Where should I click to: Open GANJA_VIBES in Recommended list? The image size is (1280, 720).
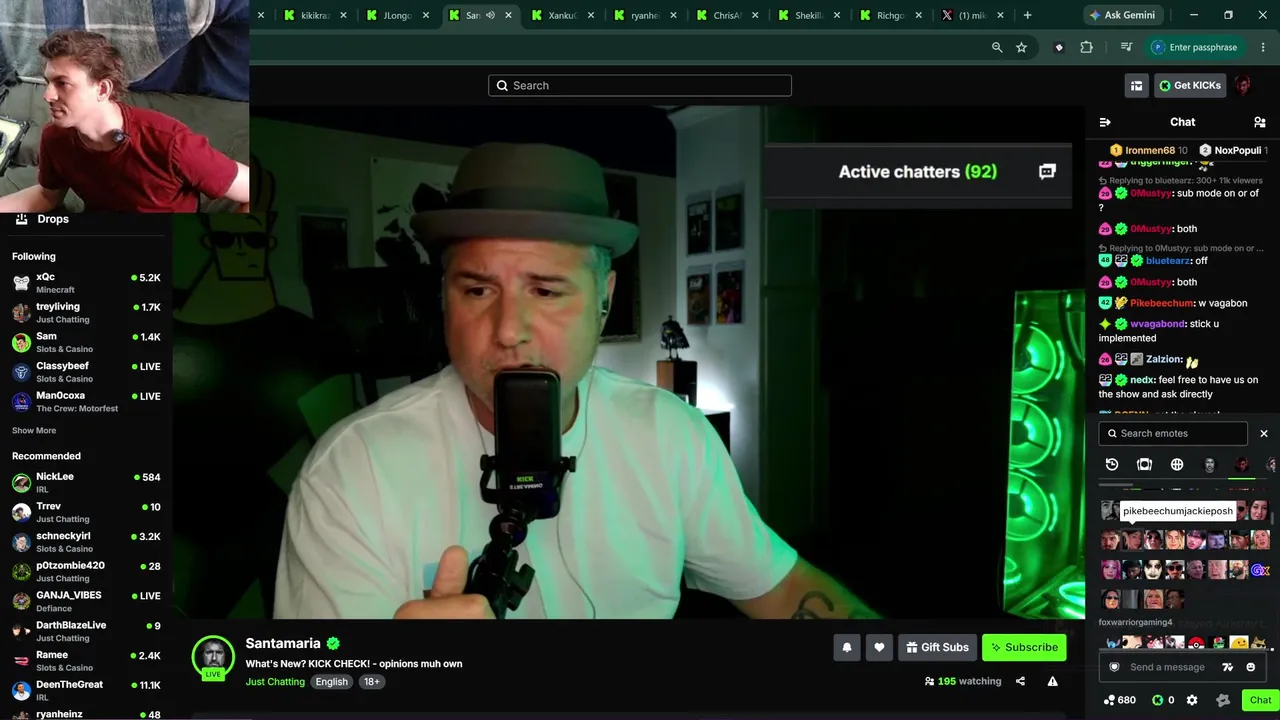click(86, 602)
